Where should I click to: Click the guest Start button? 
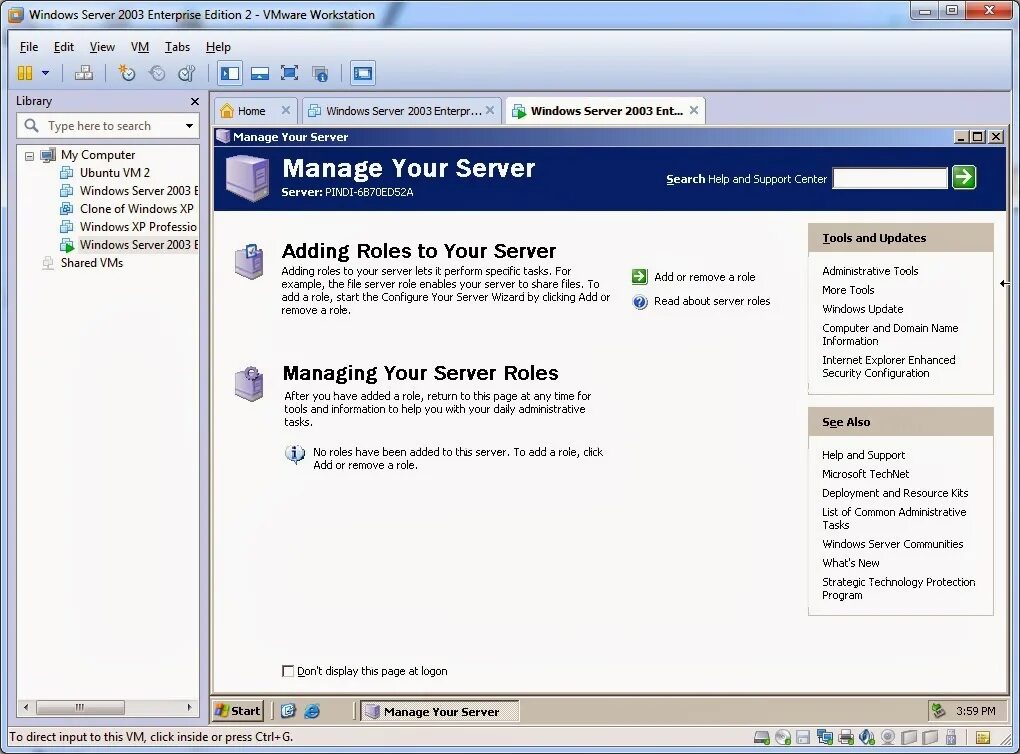238,711
